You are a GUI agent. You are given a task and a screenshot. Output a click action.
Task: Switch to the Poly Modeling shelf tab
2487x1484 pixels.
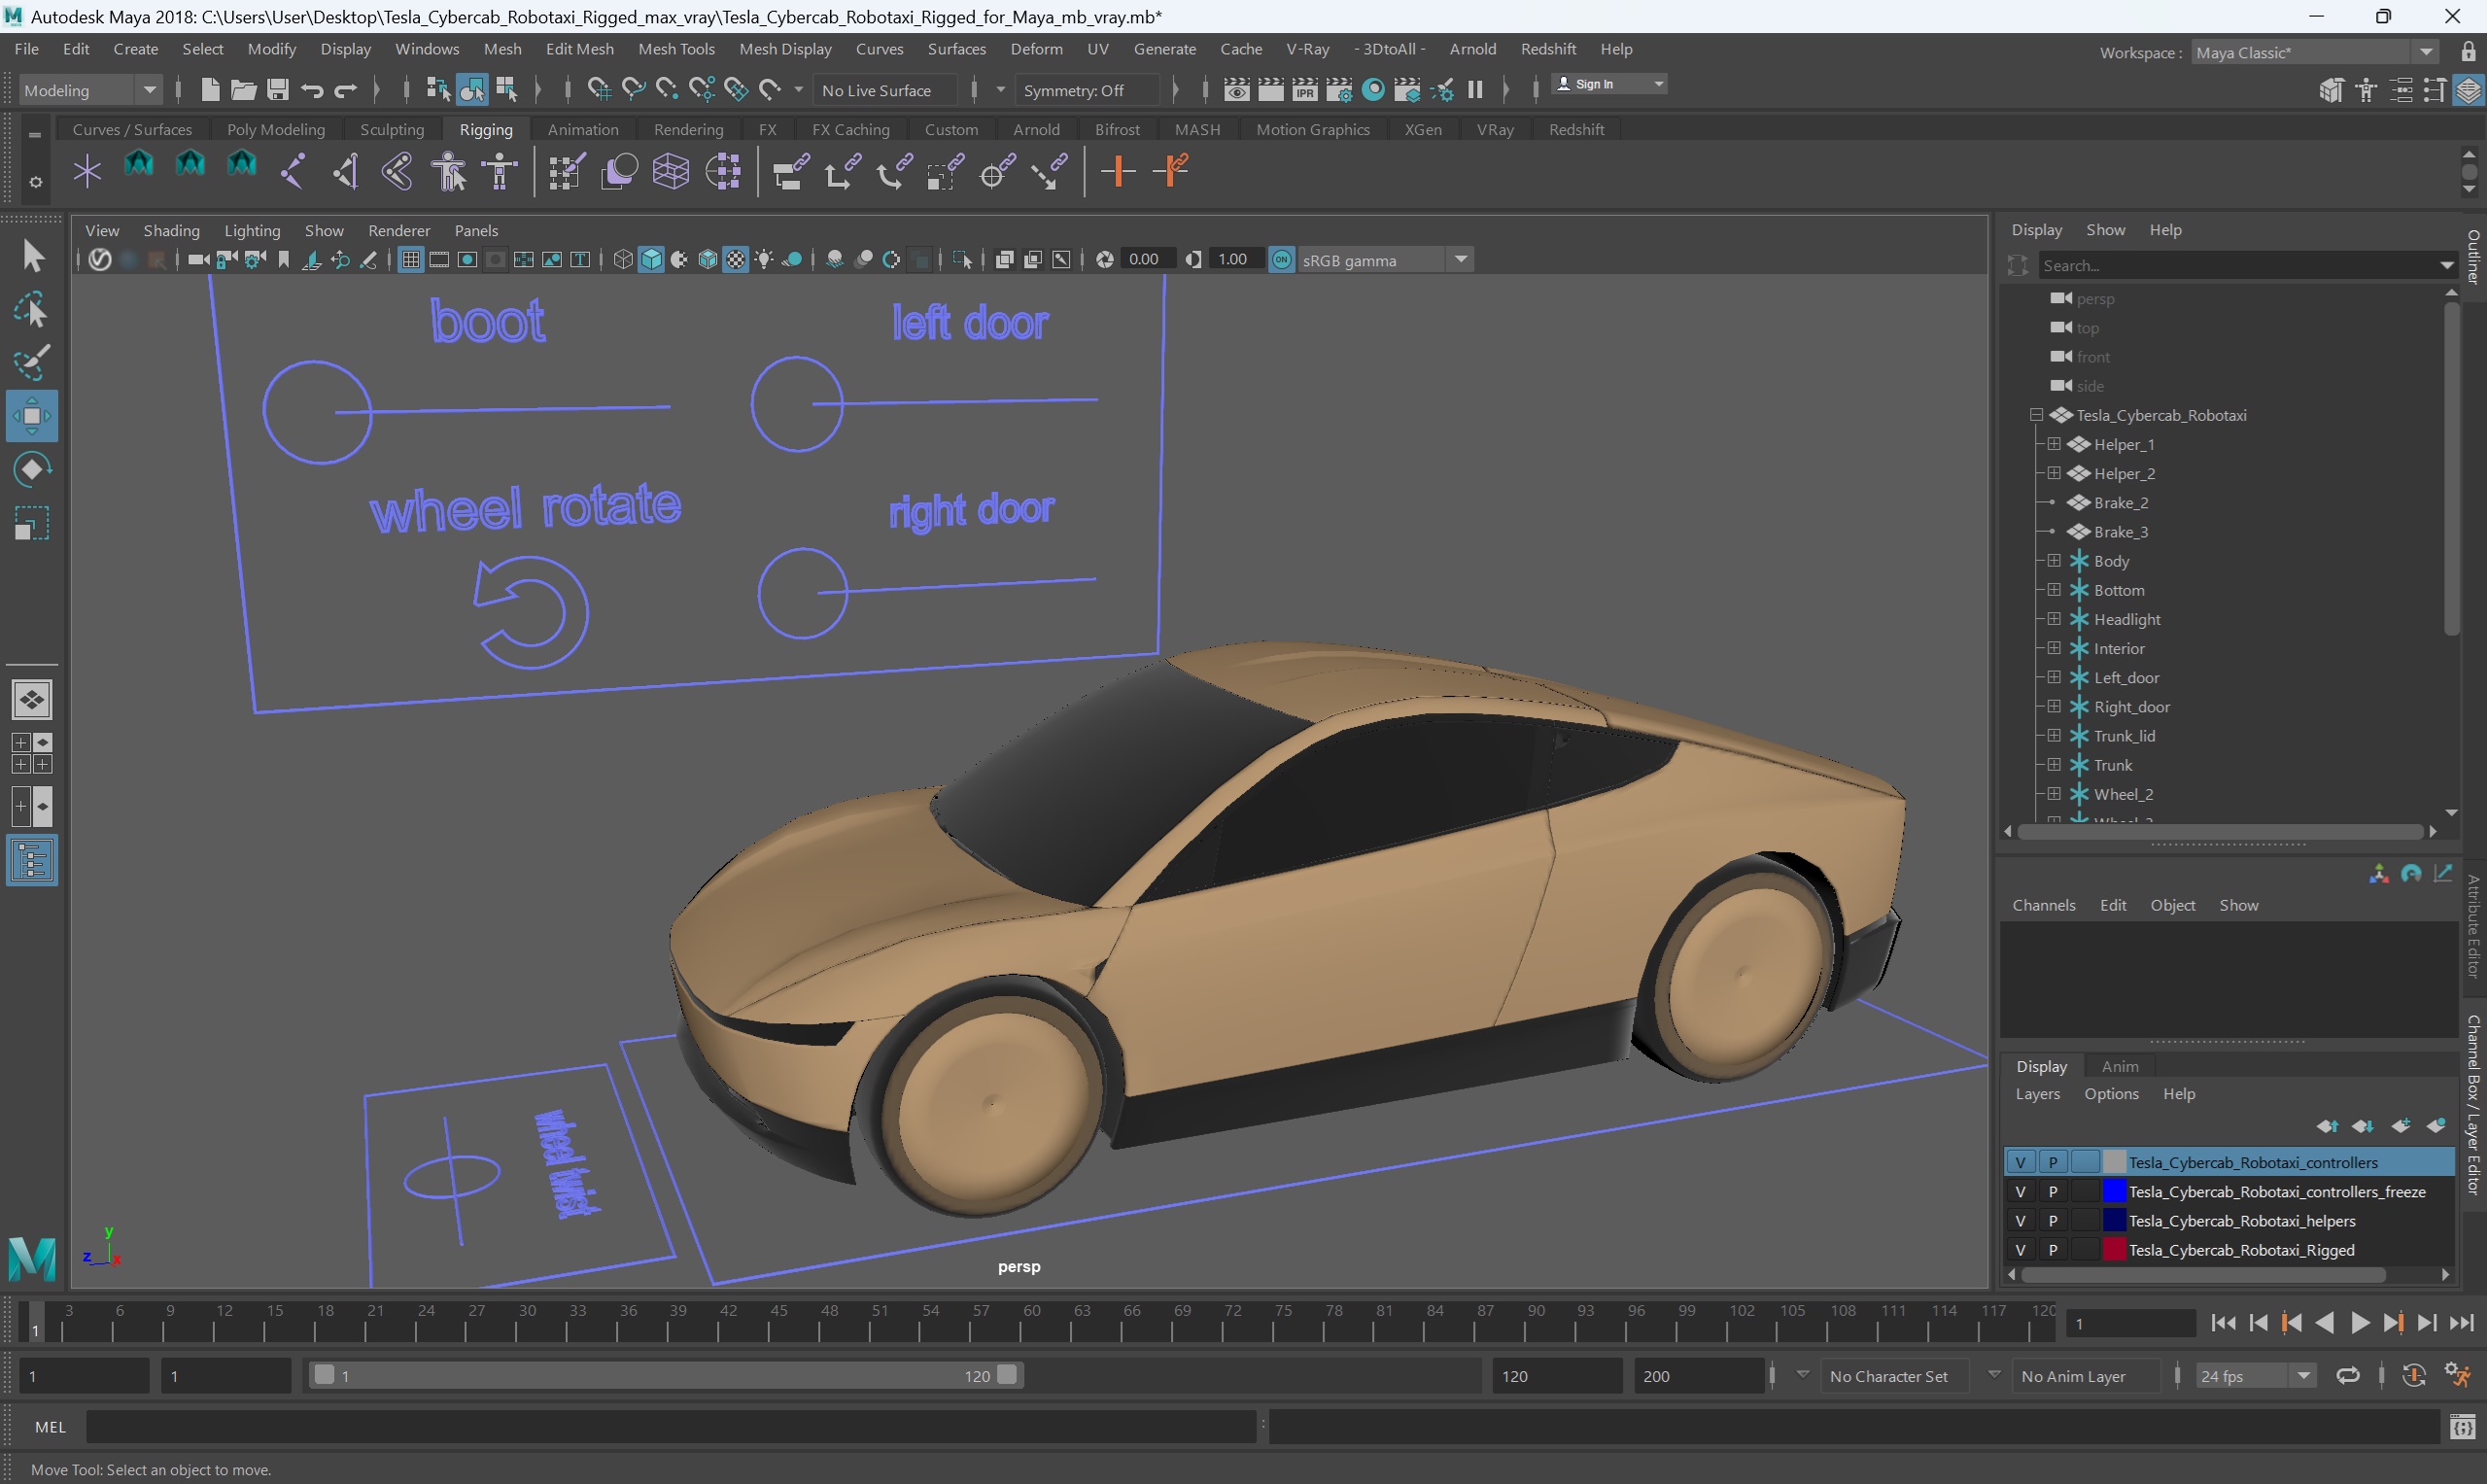coord(275,129)
